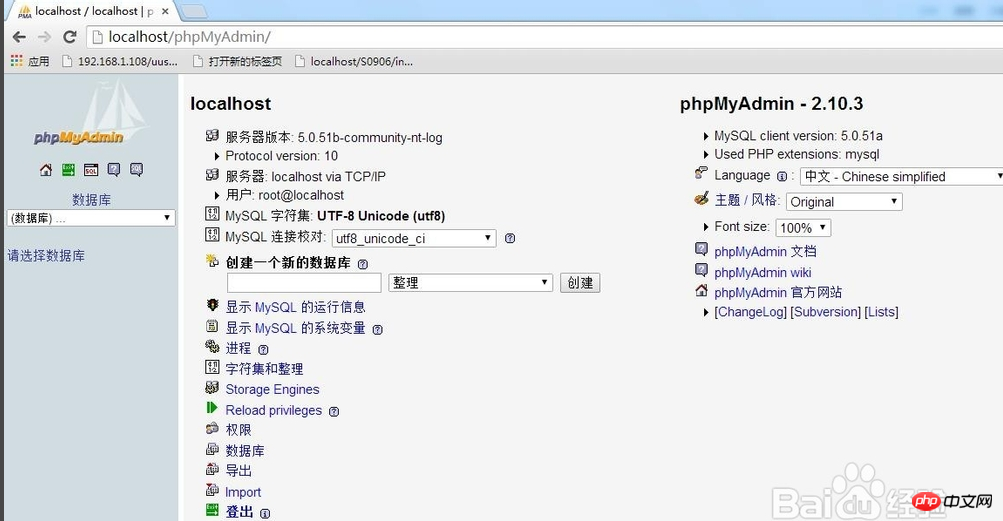
Task: Click the Home icon in sidebar
Action: 46,170
